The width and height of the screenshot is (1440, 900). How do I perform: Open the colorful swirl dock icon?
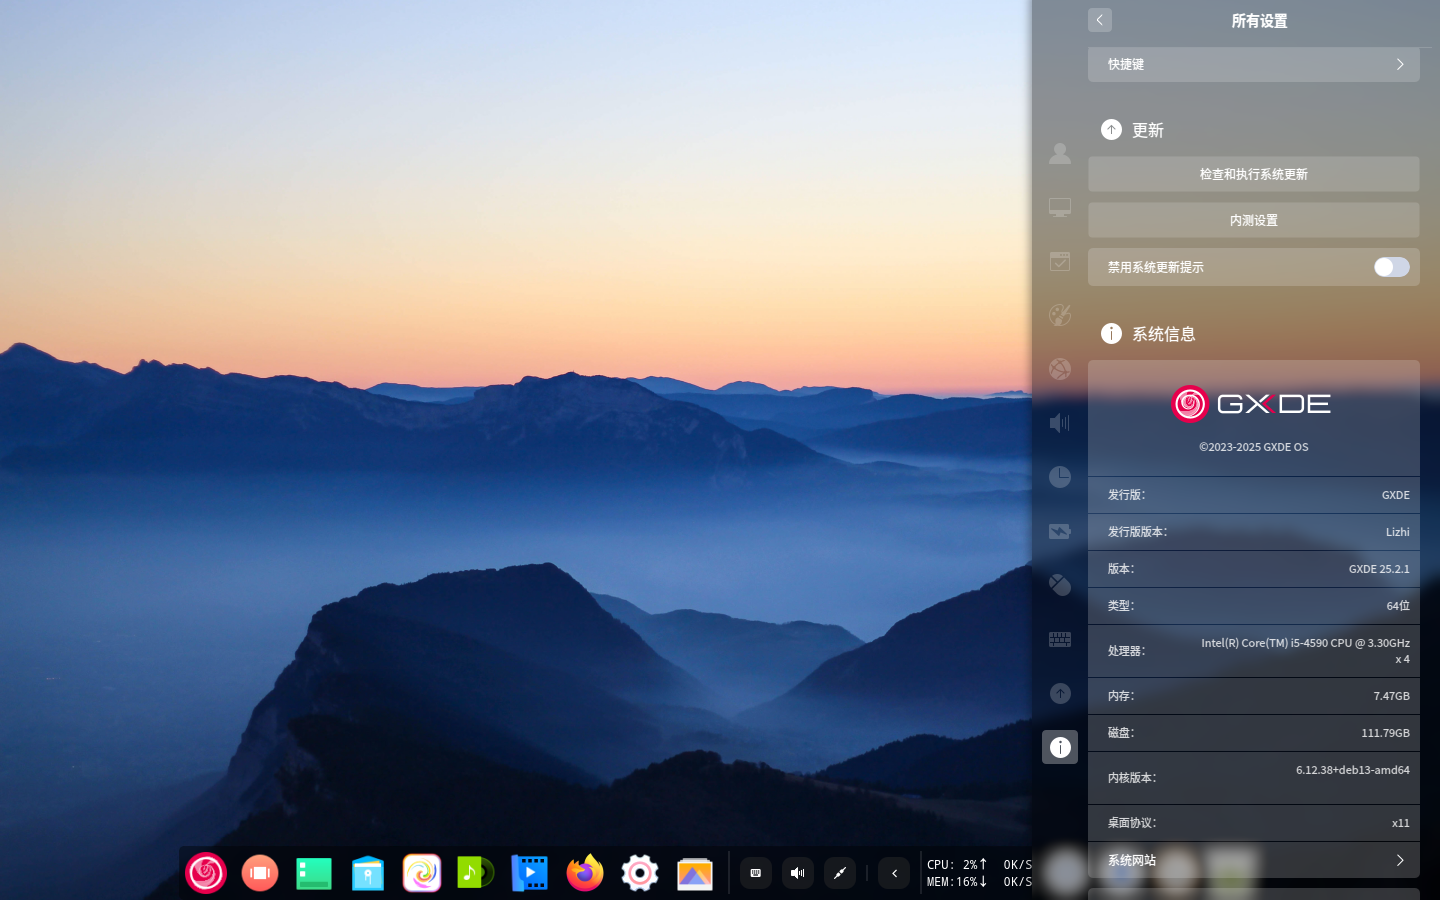coord(422,873)
